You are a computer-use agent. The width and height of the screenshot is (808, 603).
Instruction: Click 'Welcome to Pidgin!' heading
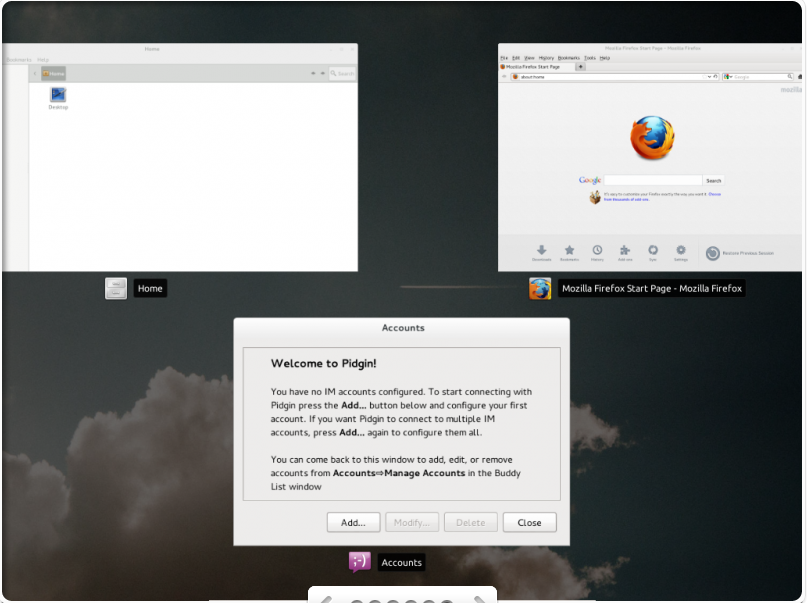(324, 363)
